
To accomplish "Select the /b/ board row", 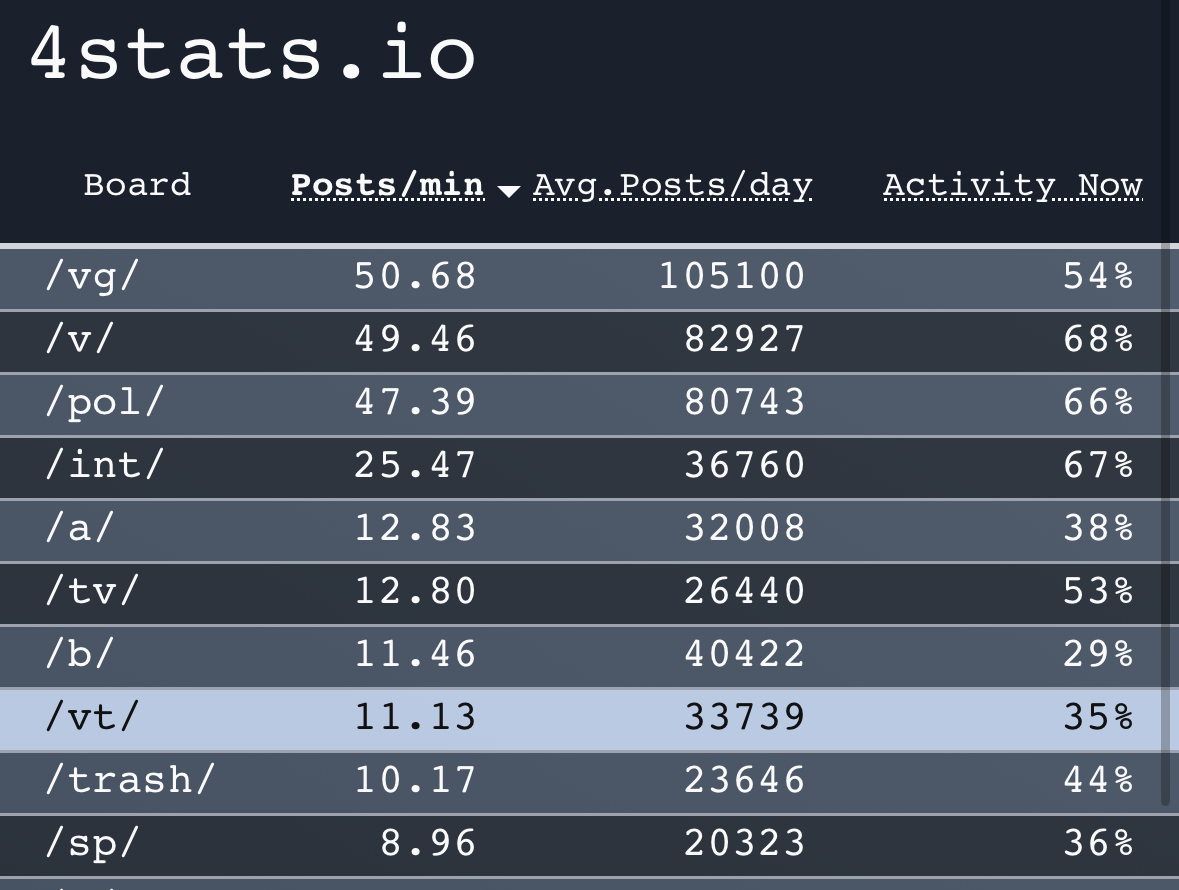I will click(x=580, y=655).
